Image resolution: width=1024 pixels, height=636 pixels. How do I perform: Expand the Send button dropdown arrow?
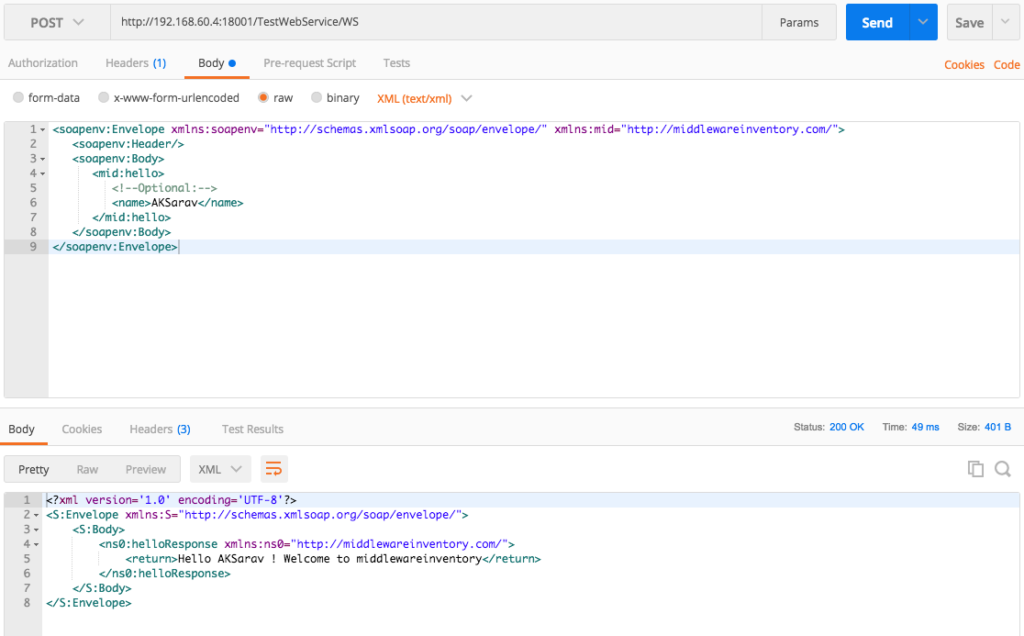(923, 22)
